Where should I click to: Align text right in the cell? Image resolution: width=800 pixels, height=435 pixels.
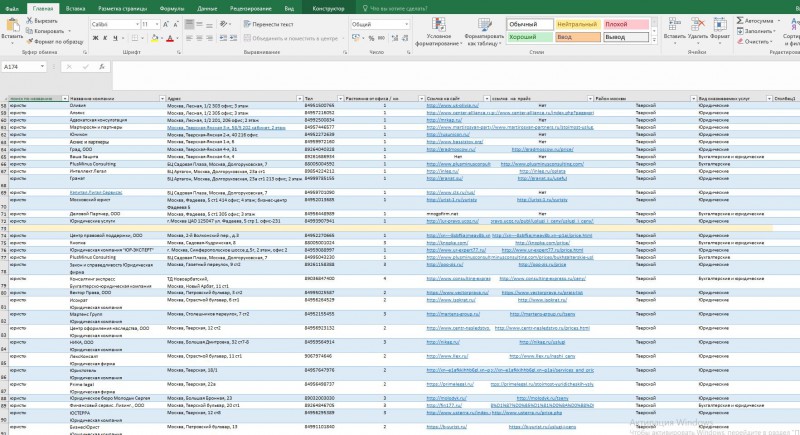point(209,38)
